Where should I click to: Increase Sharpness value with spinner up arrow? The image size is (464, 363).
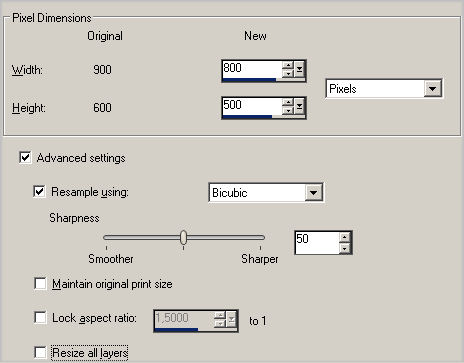pos(345,237)
